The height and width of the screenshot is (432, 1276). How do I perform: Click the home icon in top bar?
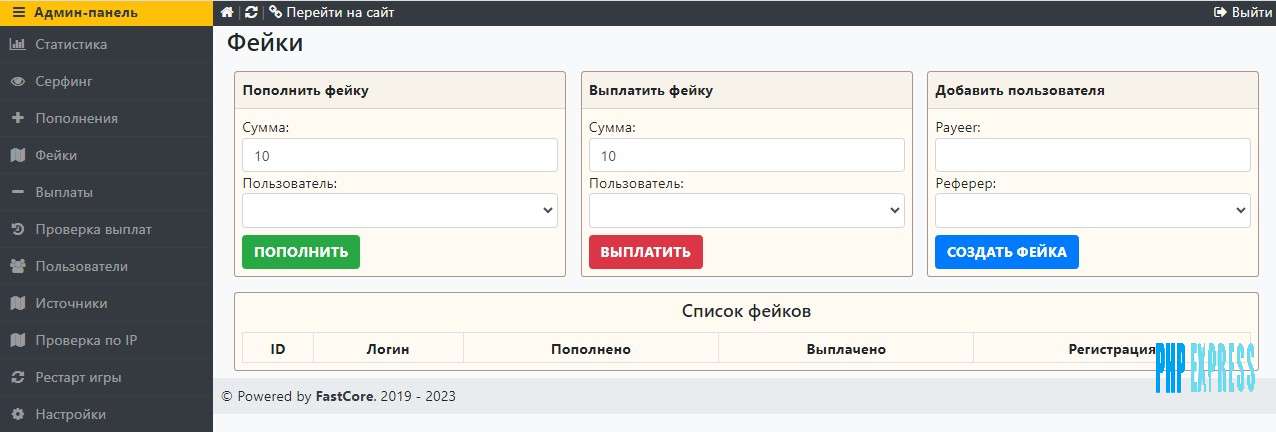click(227, 12)
